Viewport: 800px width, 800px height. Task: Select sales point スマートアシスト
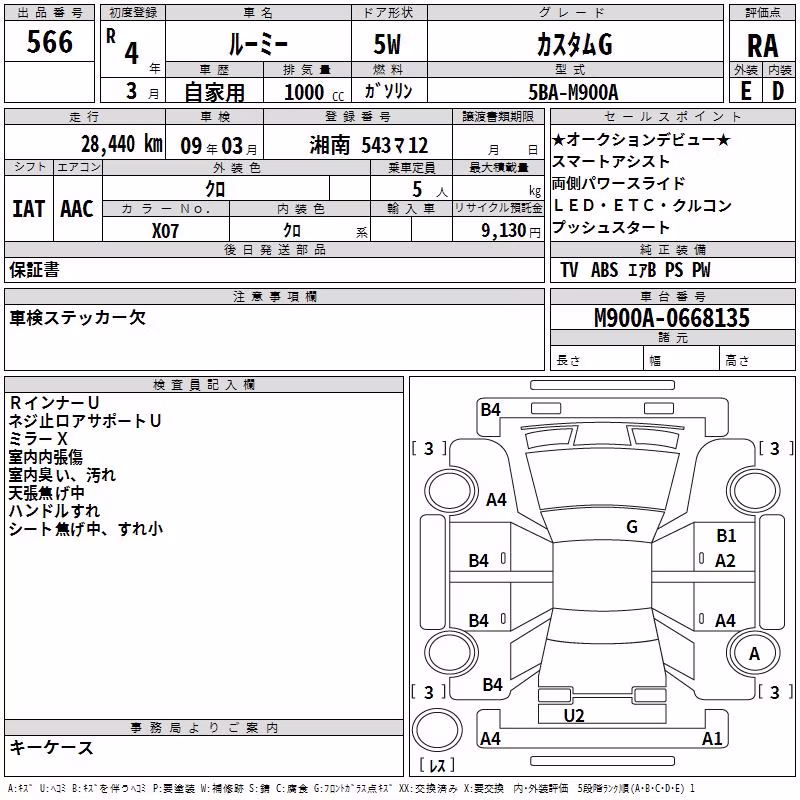[x=611, y=162]
